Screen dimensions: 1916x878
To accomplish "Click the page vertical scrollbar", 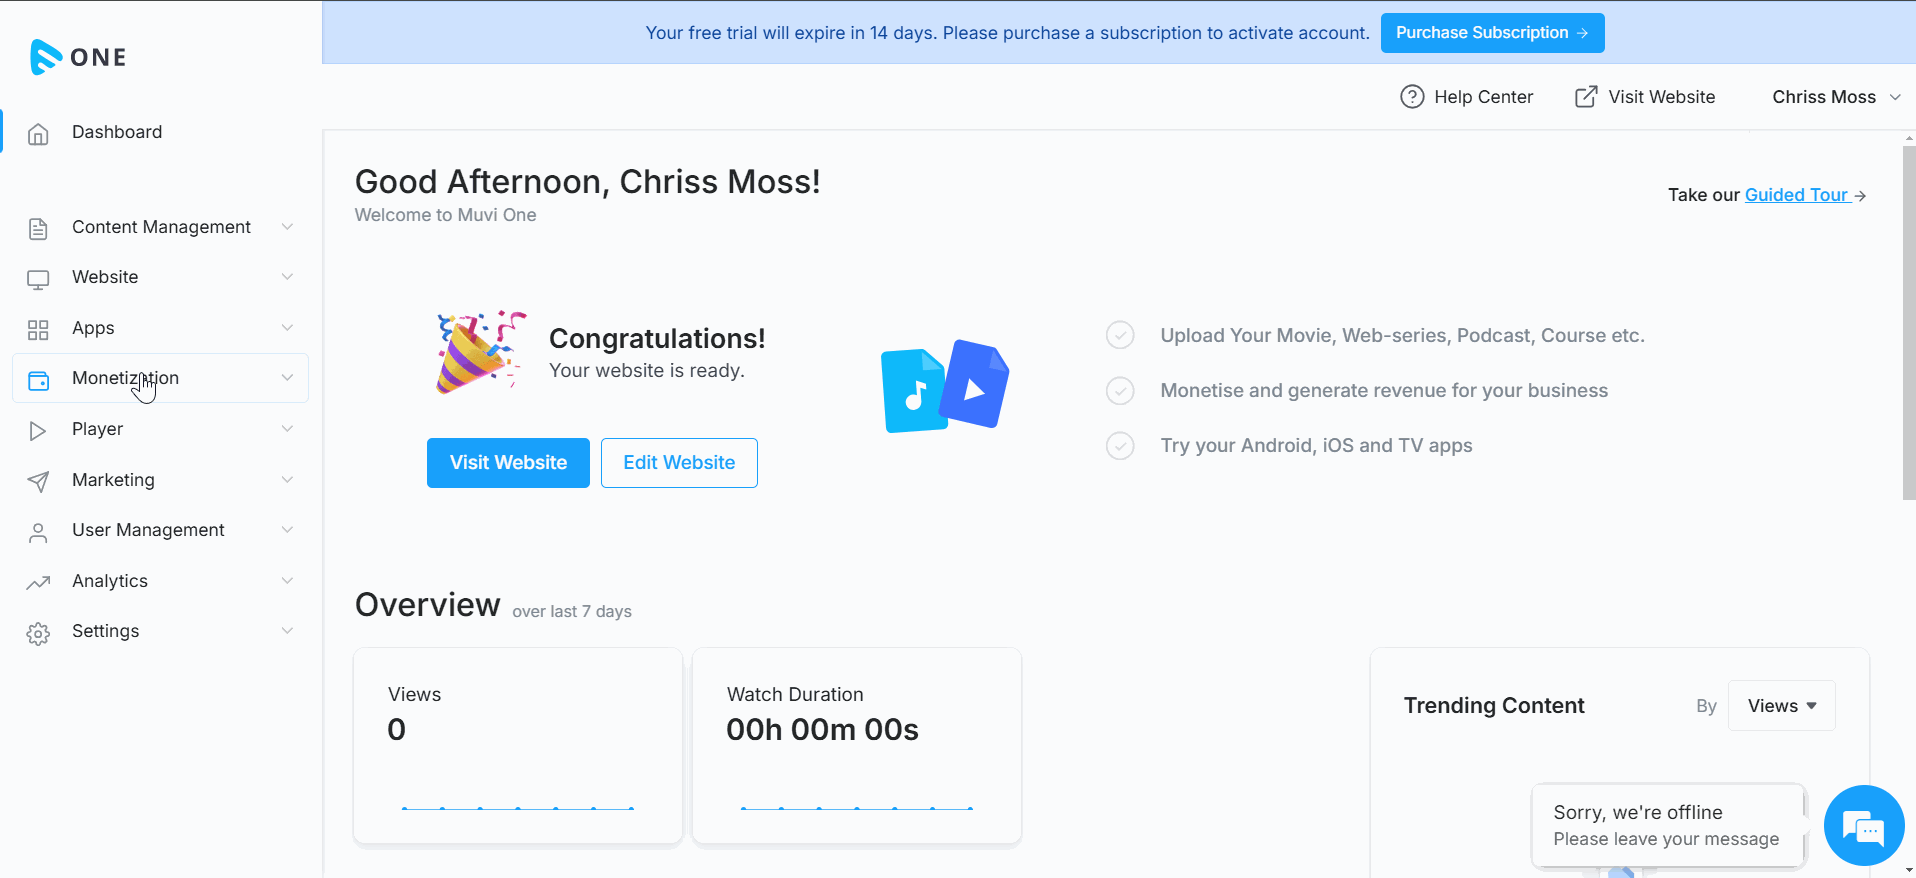I will (1908, 322).
